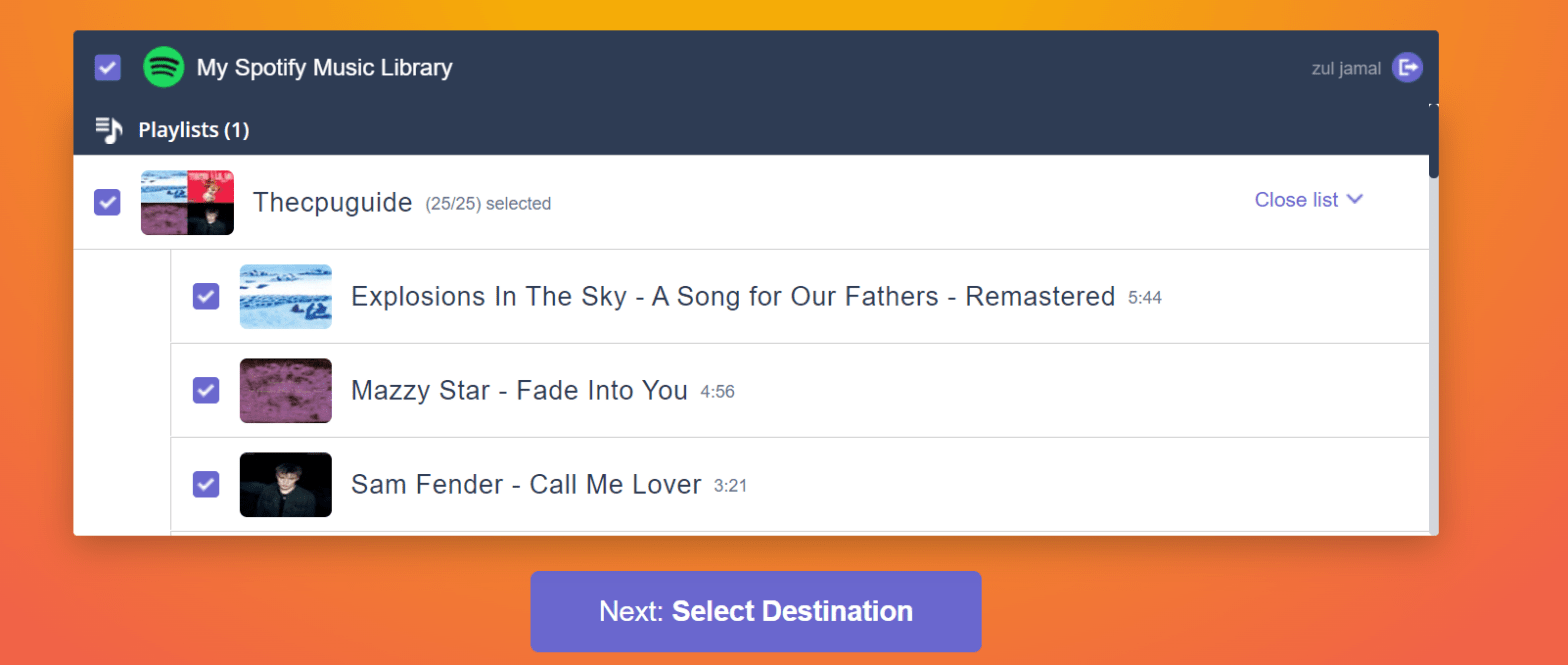The height and width of the screenshot is (665, 1568).
Task: Click the My Spotify Music Library title
Action: [x=325, y=67]
